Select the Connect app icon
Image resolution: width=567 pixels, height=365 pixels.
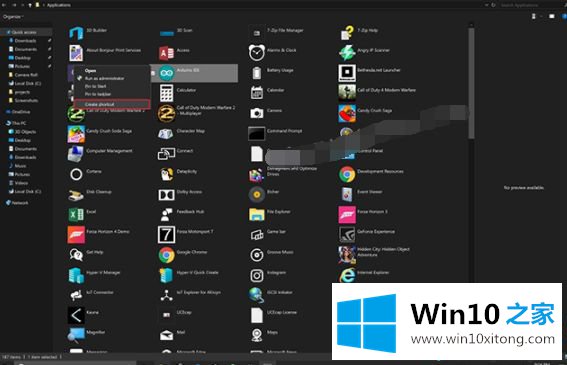[166, 154]
